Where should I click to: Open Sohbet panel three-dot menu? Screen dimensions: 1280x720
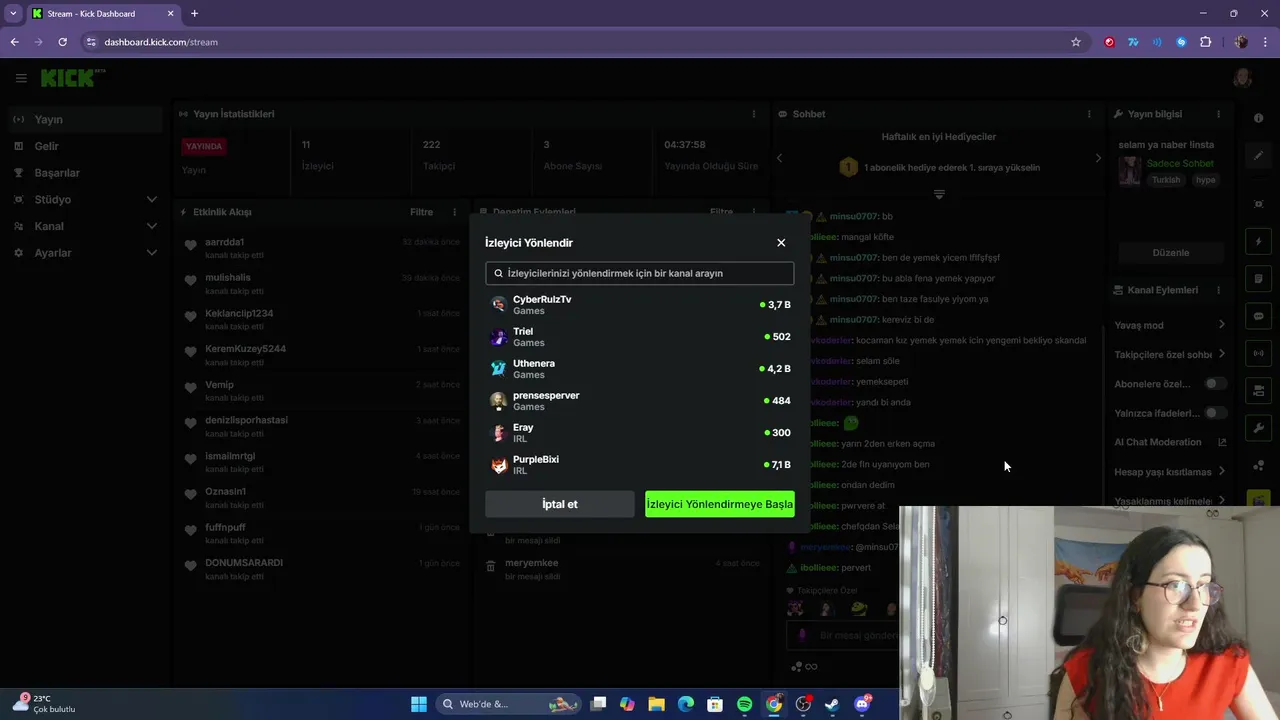1089,114
